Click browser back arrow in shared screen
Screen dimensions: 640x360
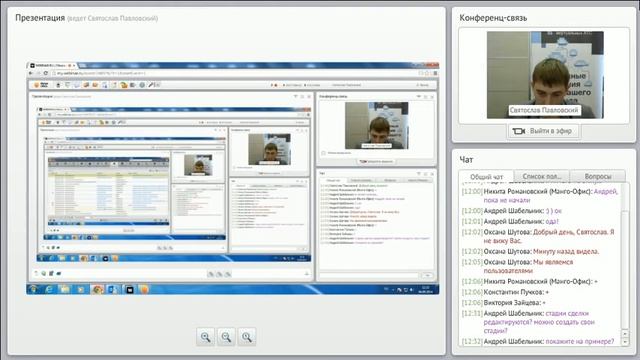click(32, 73)
